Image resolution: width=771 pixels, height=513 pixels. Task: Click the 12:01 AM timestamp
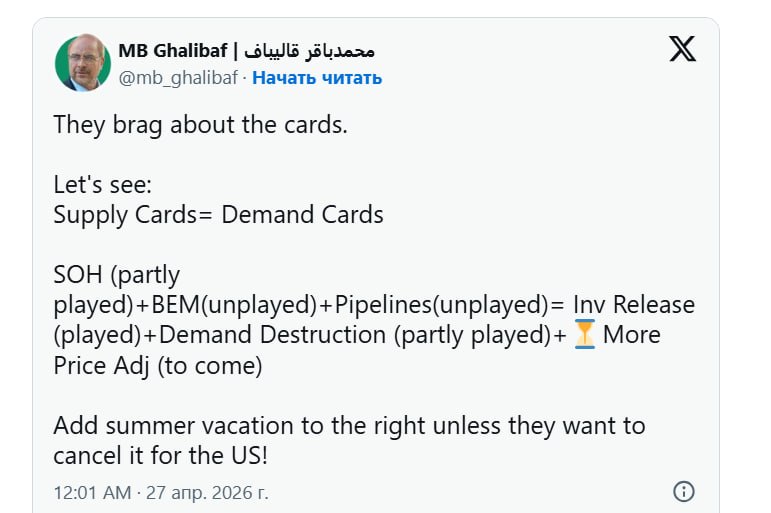pyautogui.click(x=92, y=492)
